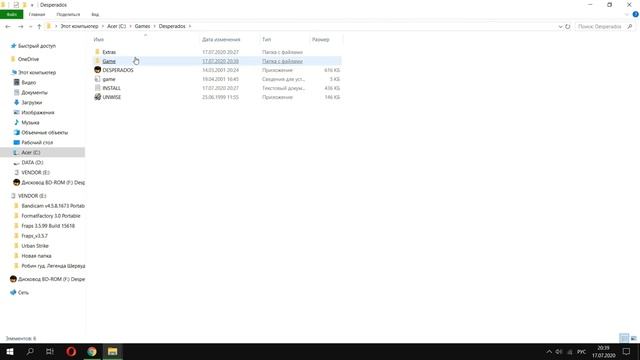Open the Поделиться ribbon tab

tap(68, 14)
